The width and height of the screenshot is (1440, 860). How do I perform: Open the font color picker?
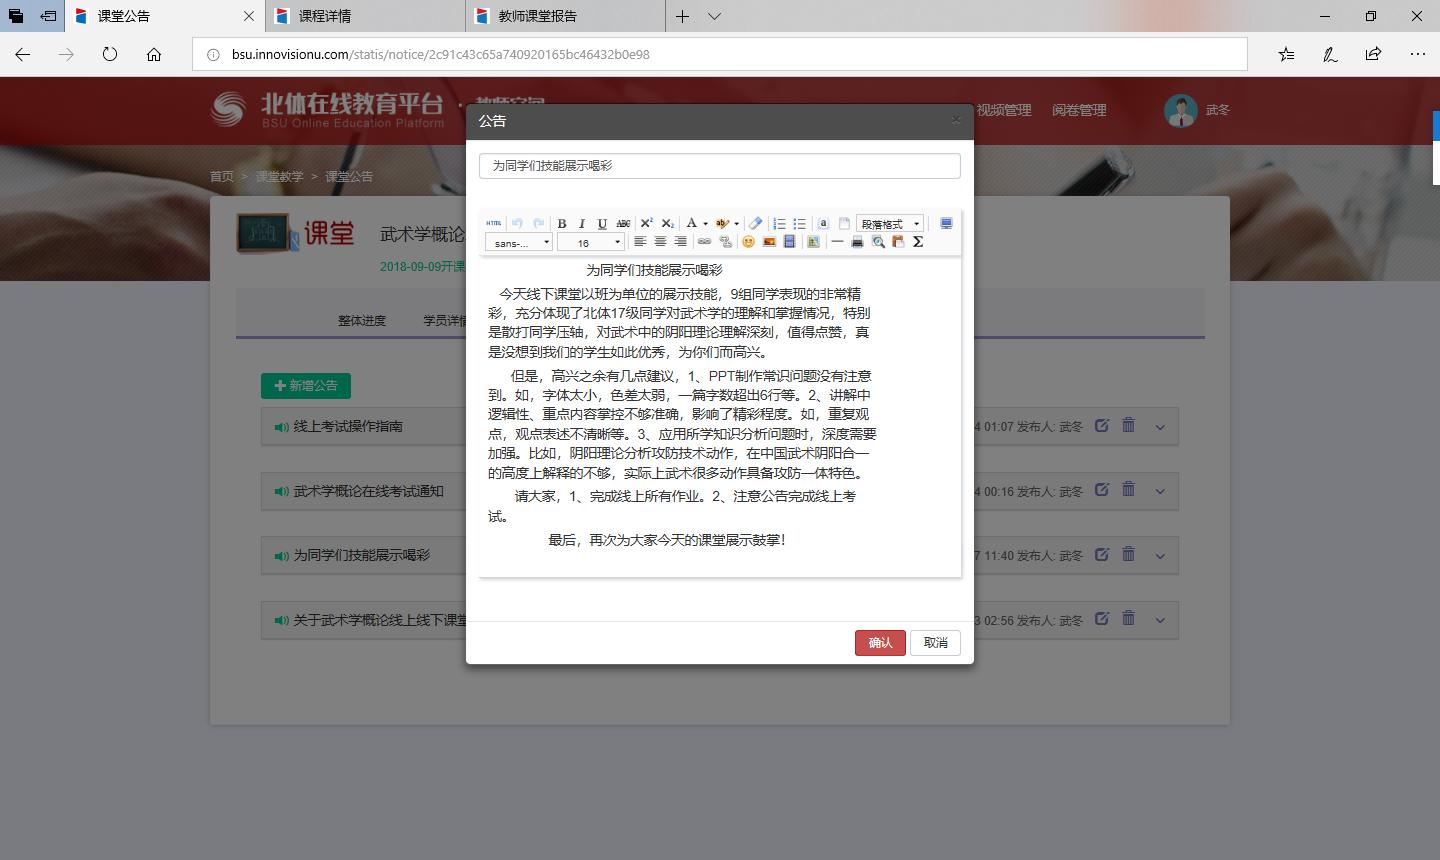coord(692,222)
